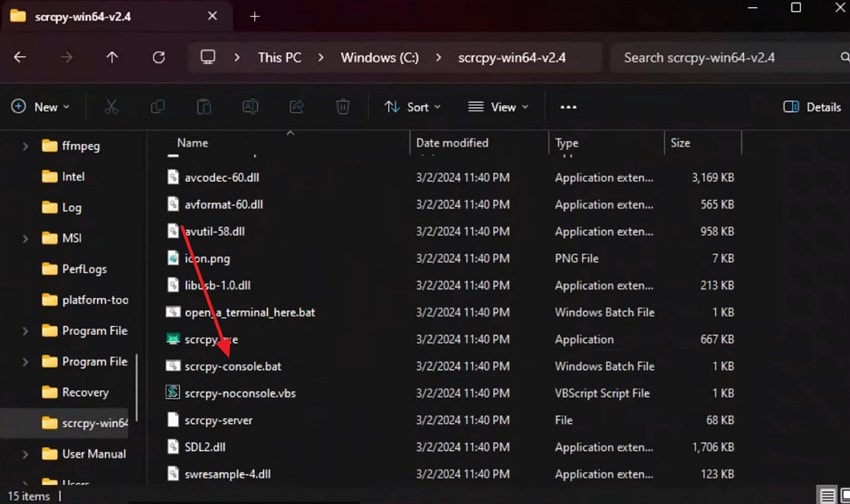
Task: Click the icon.png image file icon
Action: pyautogui.click(x=172, y=258)
